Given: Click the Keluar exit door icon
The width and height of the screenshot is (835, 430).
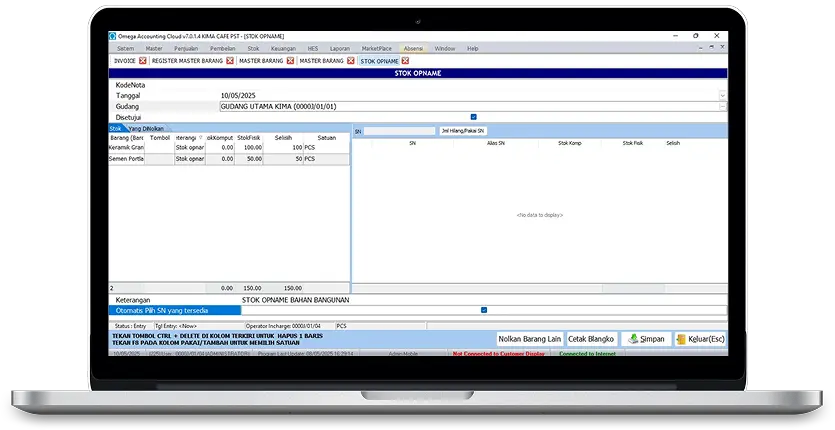Looking at the screenshot, I should pos(681,339).
